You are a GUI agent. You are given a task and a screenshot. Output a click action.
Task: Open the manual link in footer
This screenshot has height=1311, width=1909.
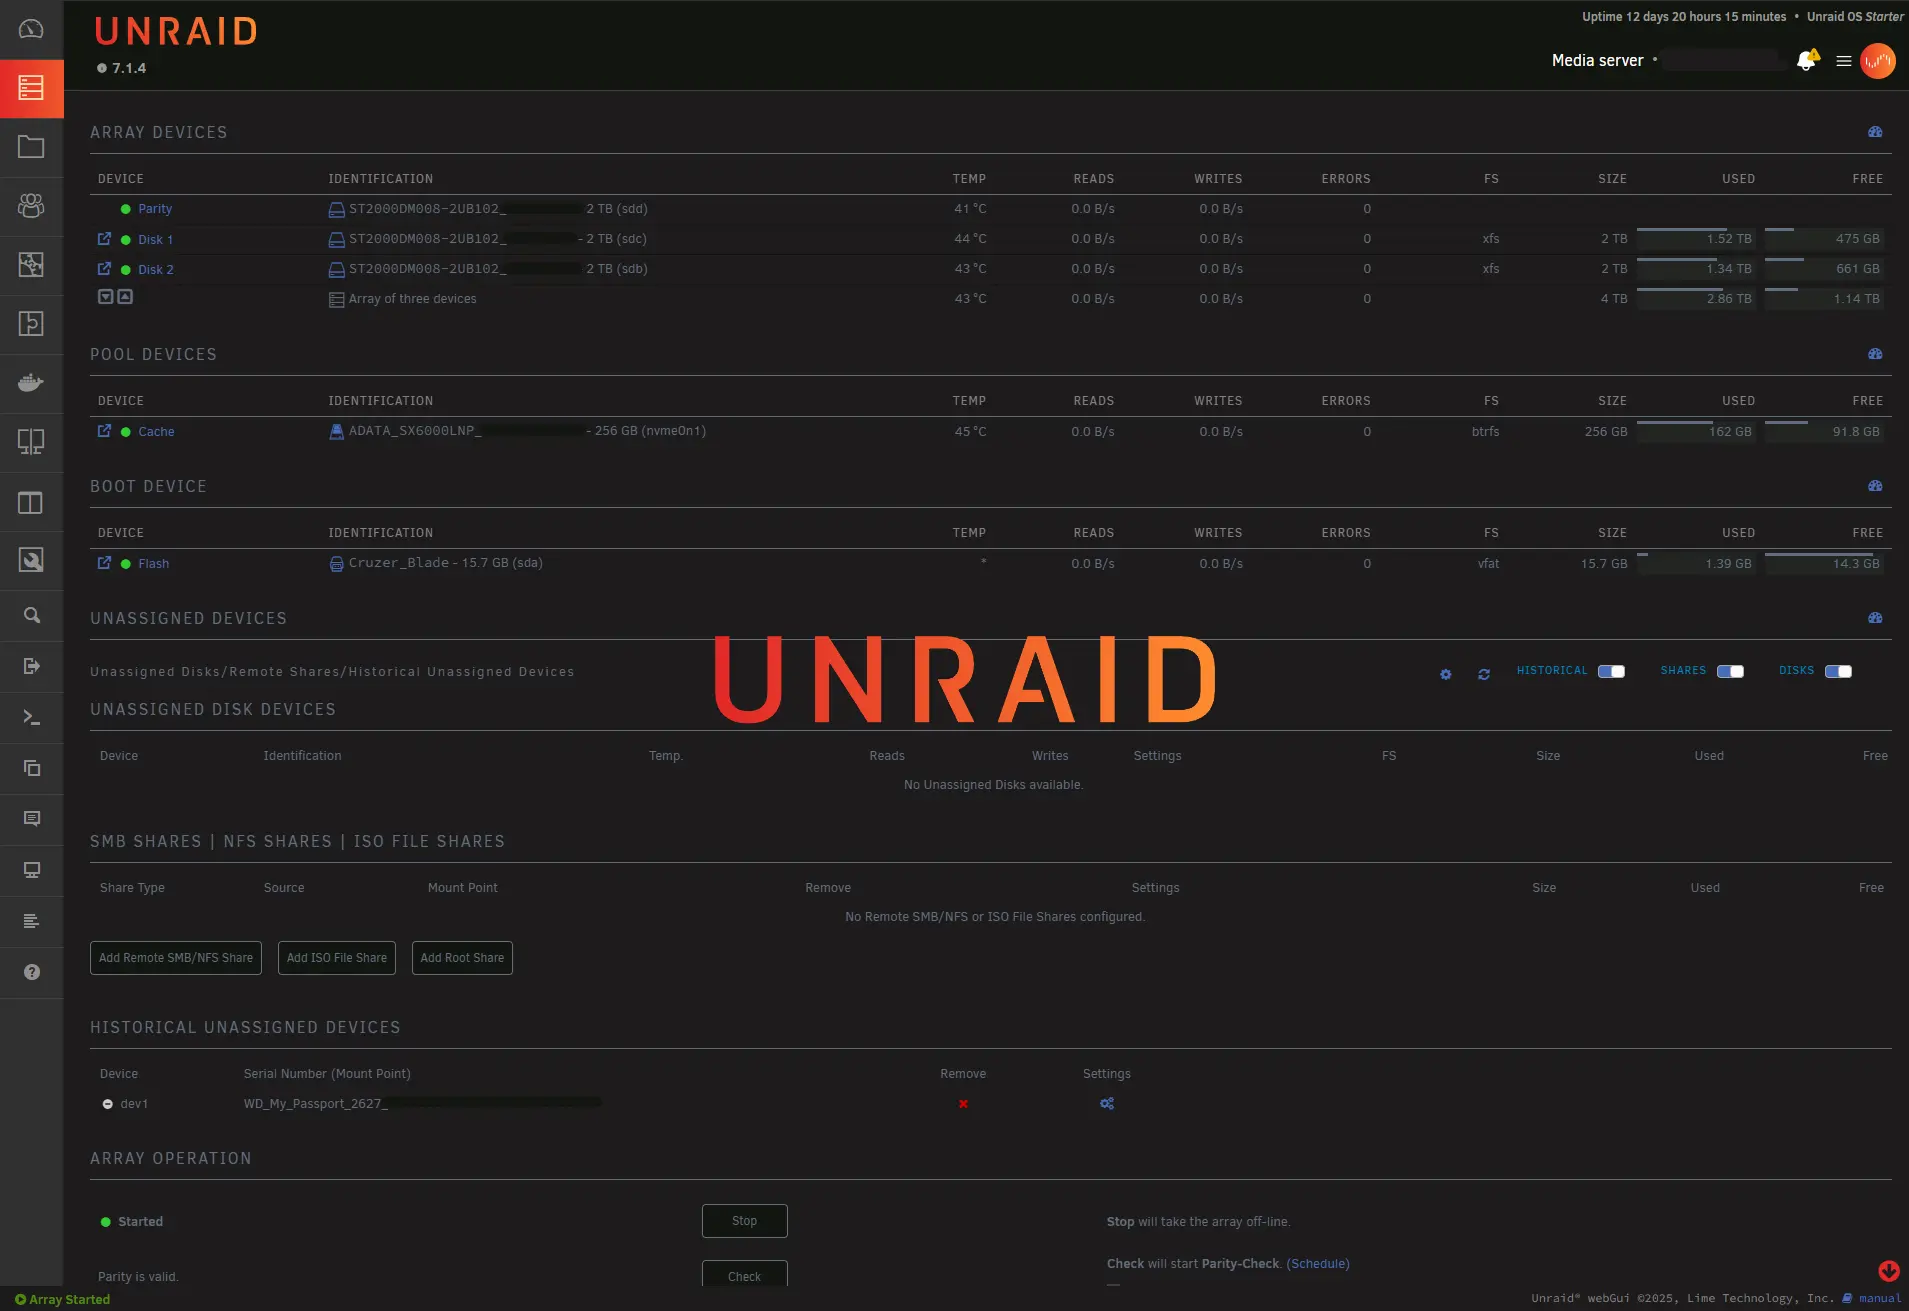point(1879,1298)
